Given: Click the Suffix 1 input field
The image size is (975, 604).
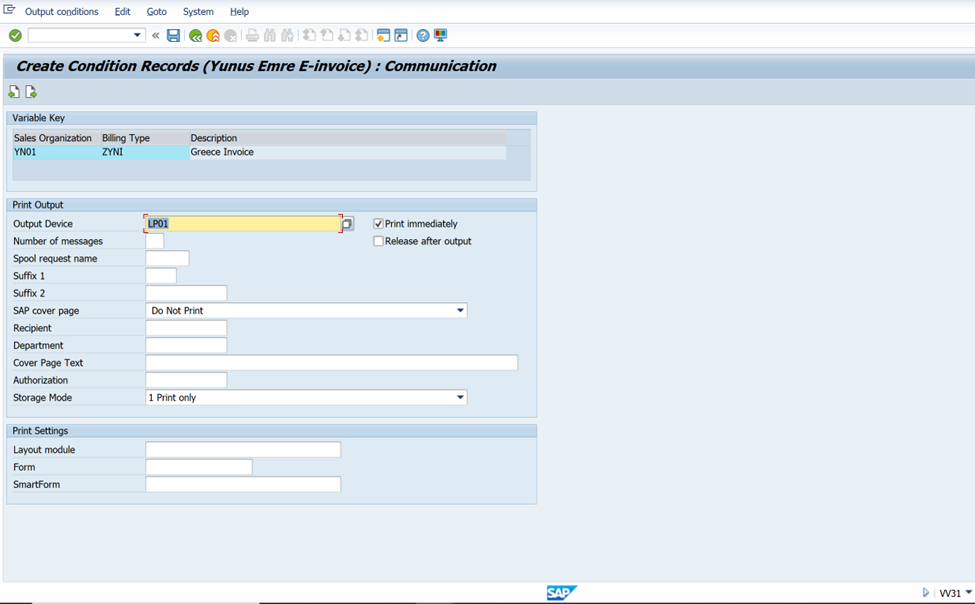Looking at the screenshot, I should click(161, 276).
